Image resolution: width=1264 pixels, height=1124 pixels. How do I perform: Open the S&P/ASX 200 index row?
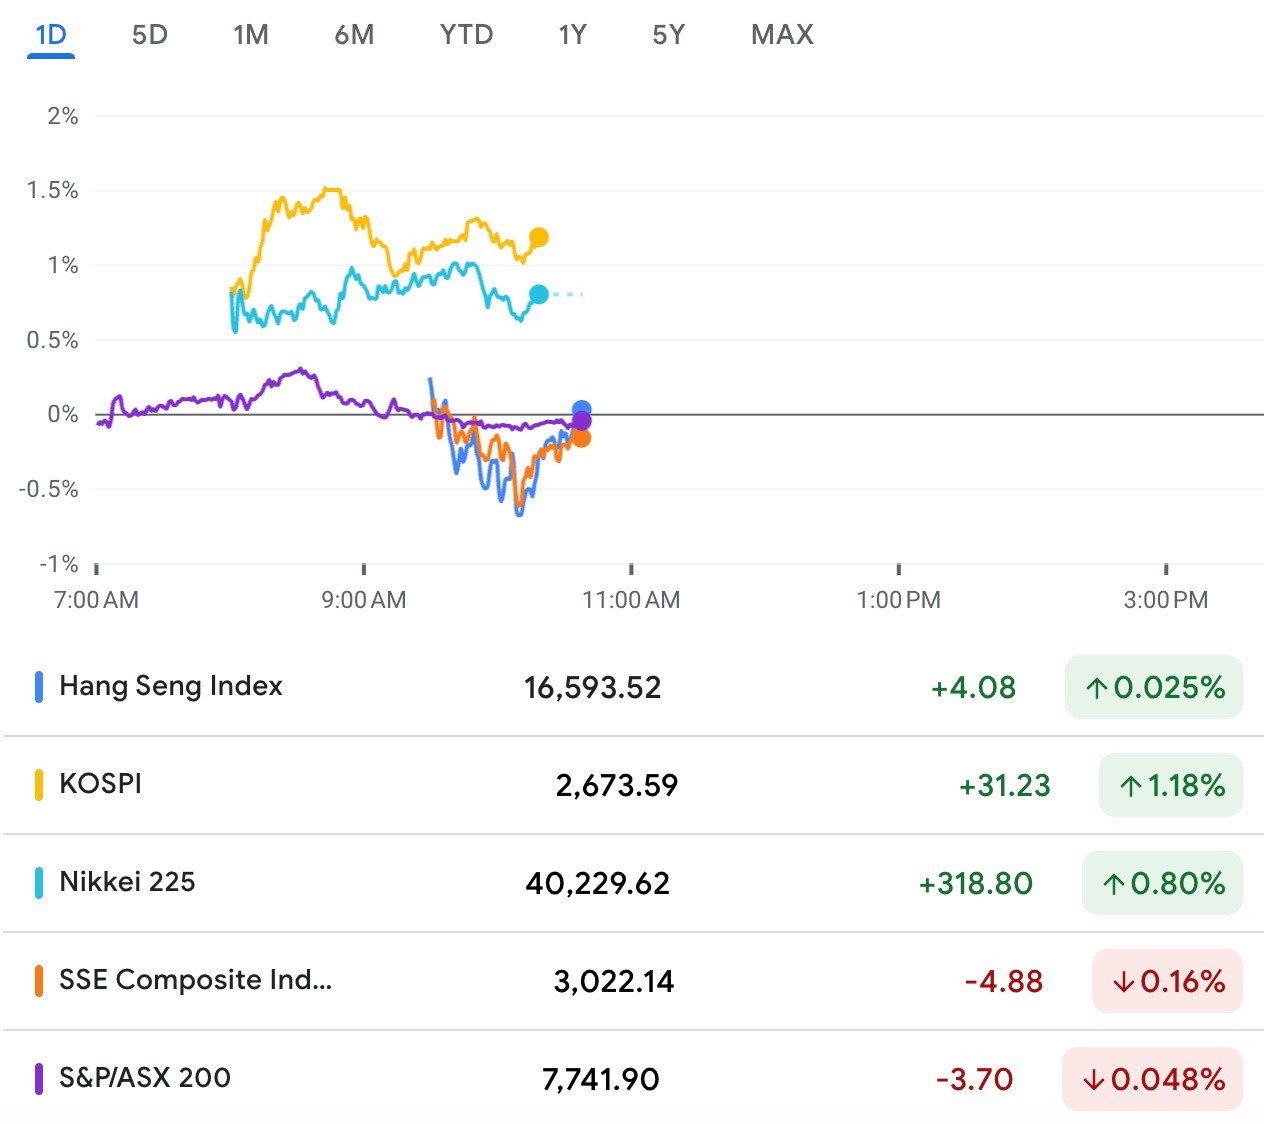coord(632,1079)
